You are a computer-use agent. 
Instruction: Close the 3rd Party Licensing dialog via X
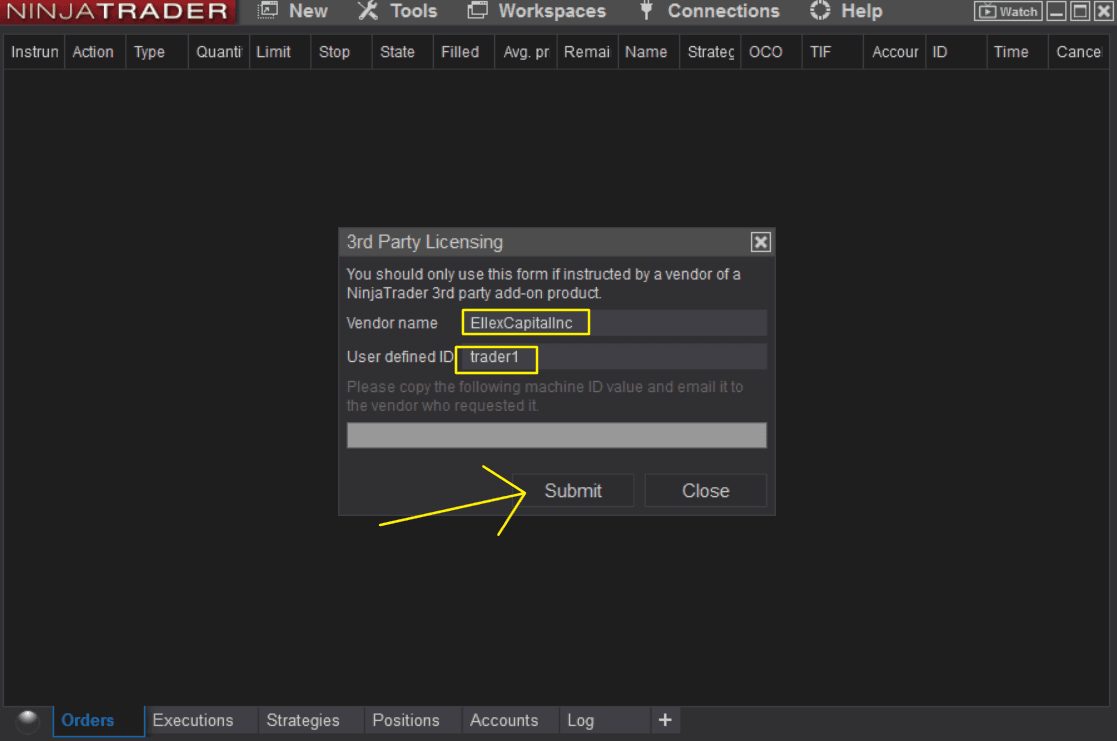point(761,242)
